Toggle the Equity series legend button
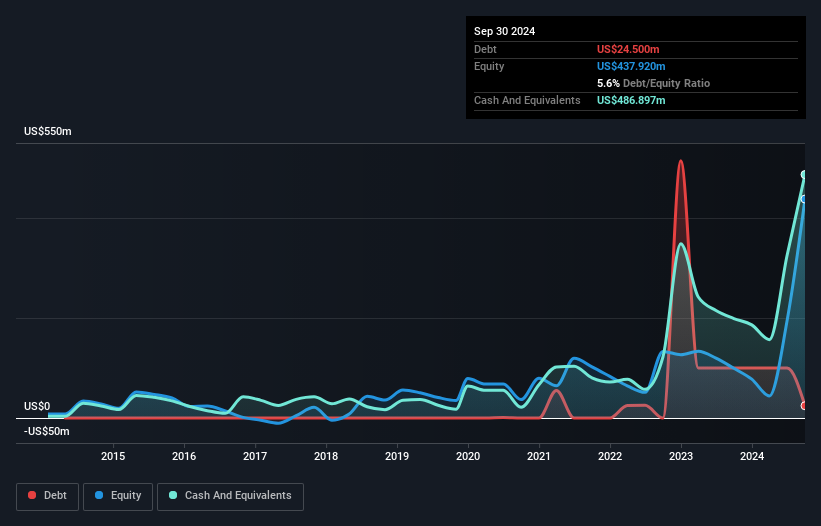The height and width of the screenshot is (526, 821). (118, 496)
